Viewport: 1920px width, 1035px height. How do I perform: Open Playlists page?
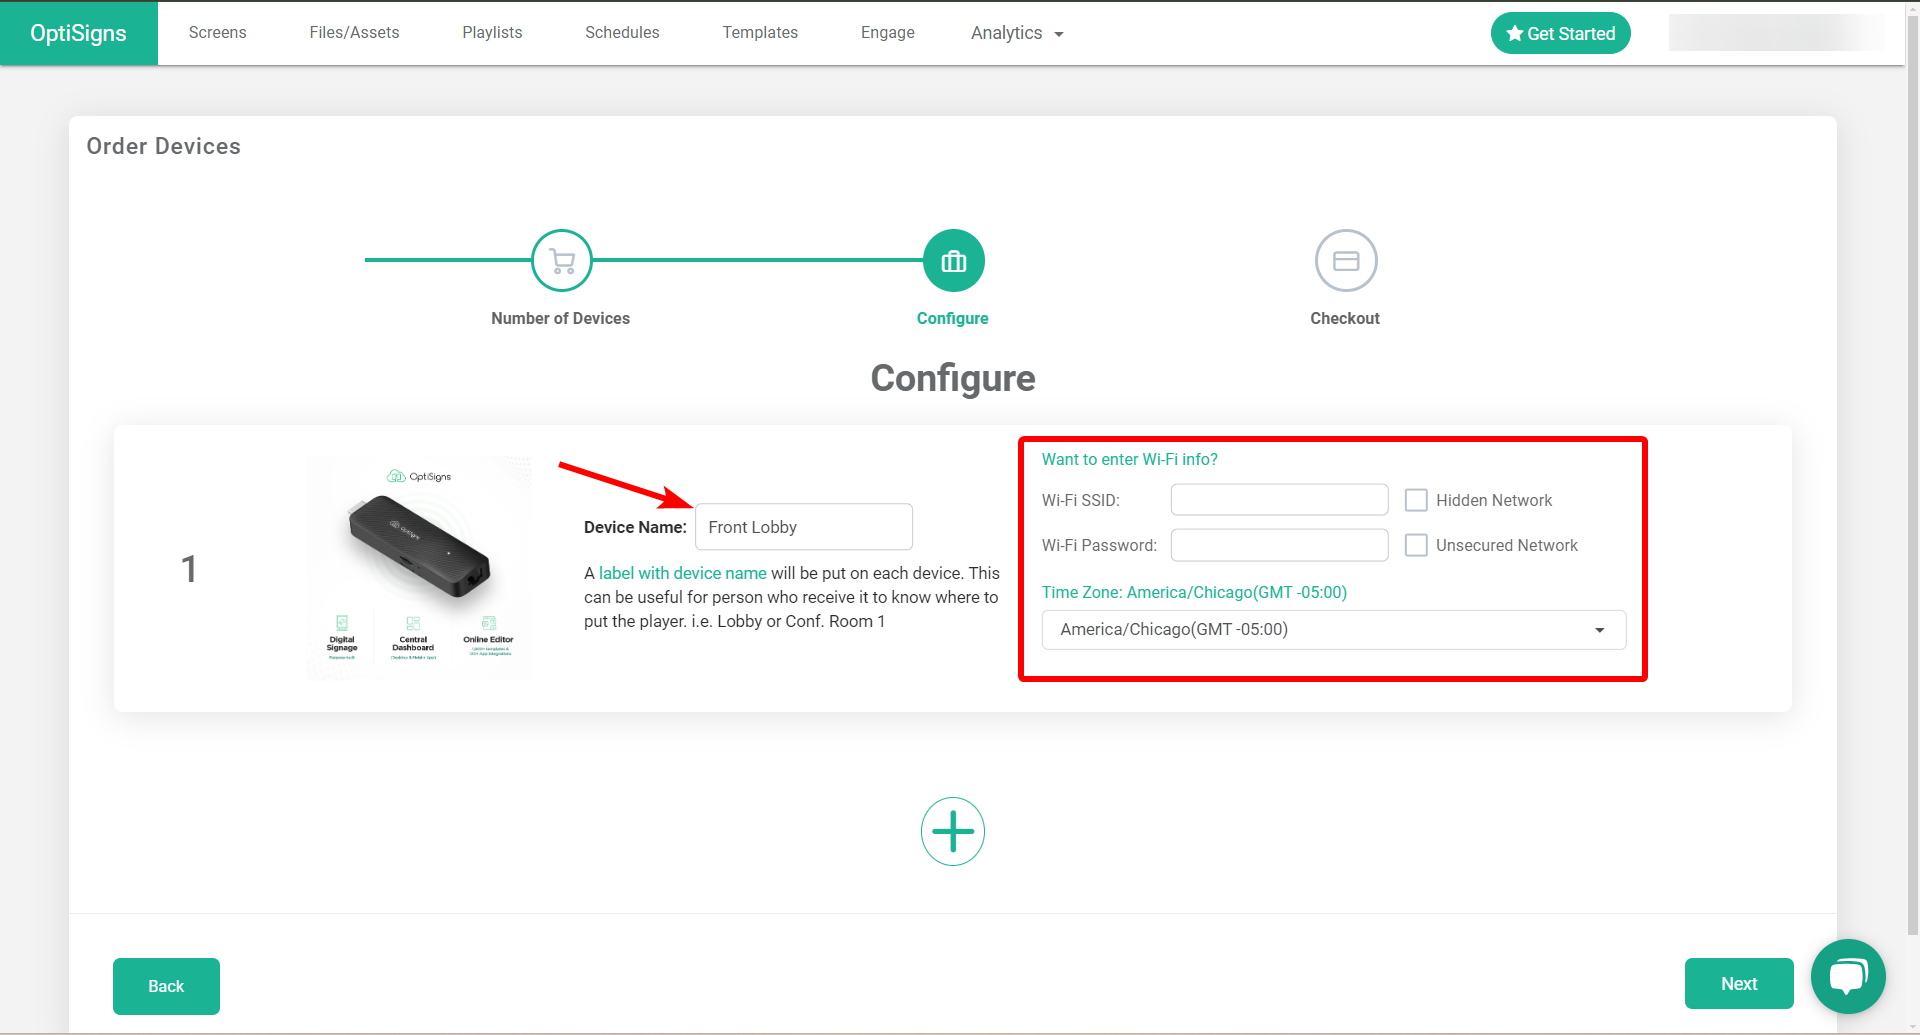(492, 33)
